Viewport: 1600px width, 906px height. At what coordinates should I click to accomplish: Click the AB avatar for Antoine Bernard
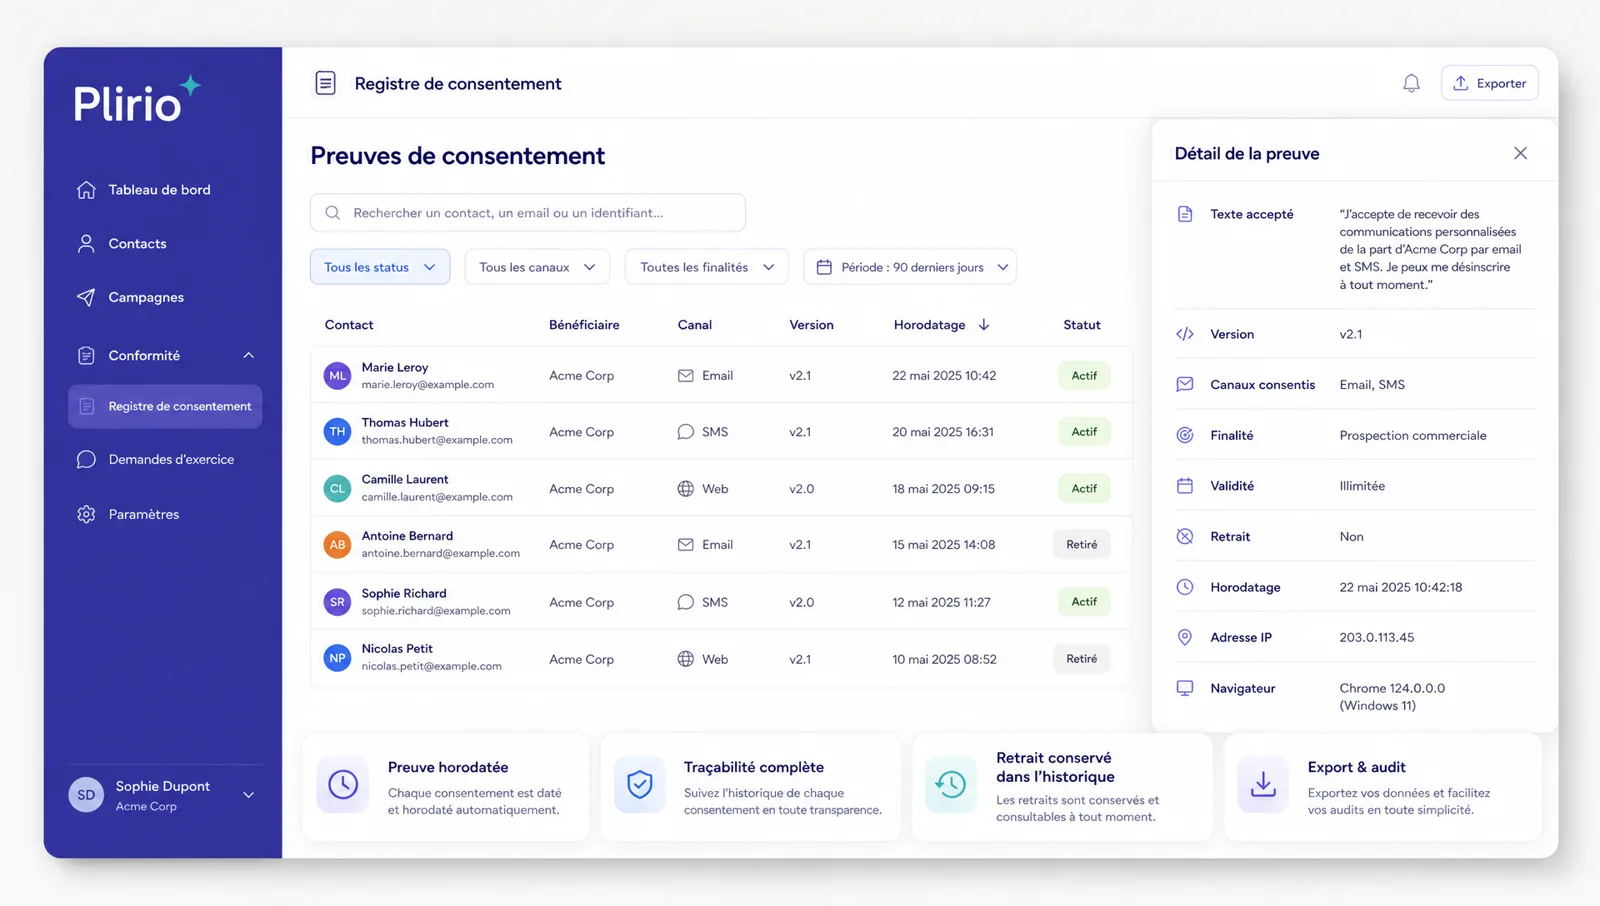338,545
